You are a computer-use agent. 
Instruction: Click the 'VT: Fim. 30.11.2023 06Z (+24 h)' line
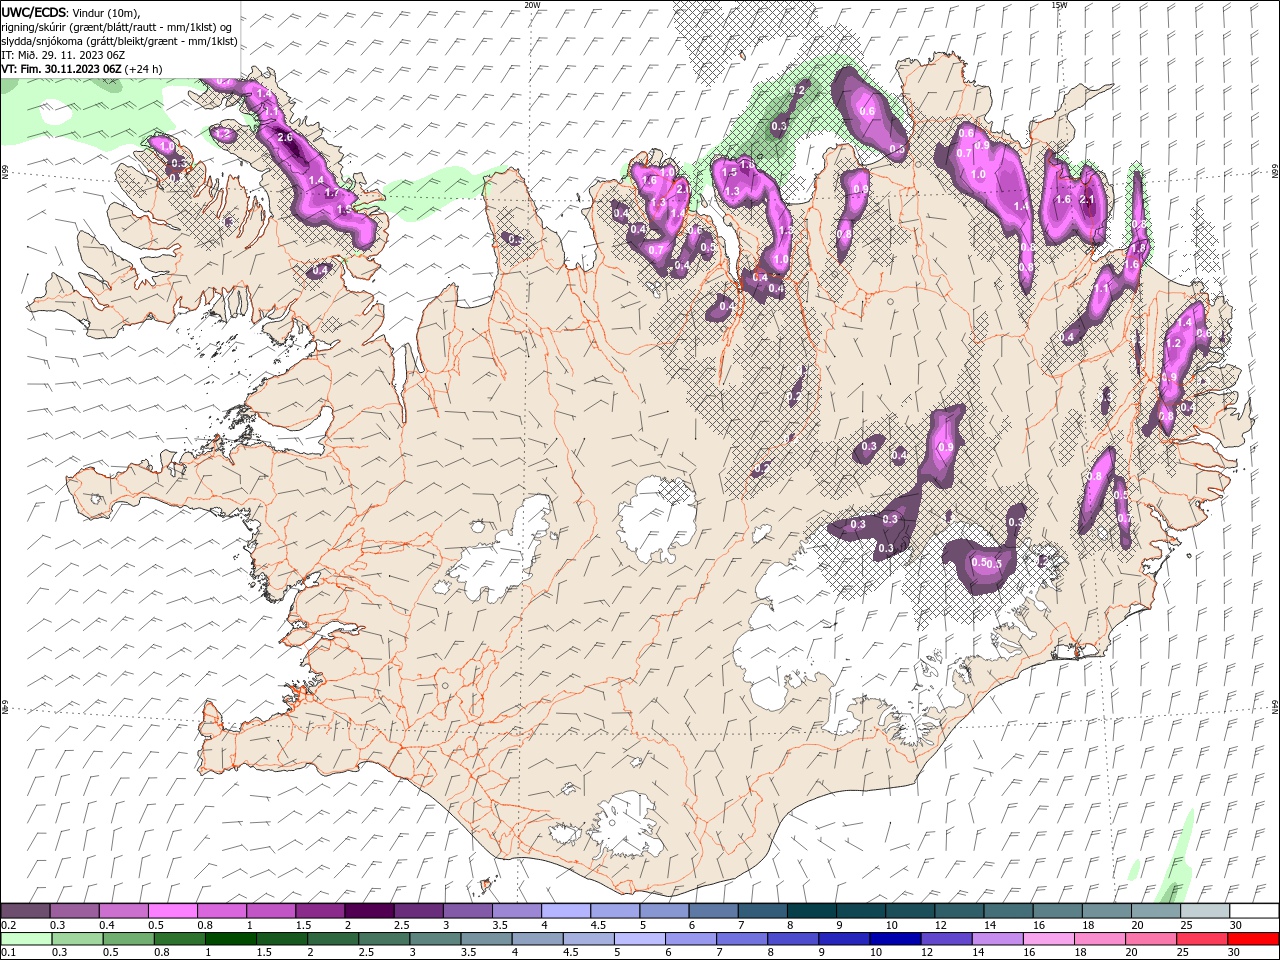click(82, 69)
